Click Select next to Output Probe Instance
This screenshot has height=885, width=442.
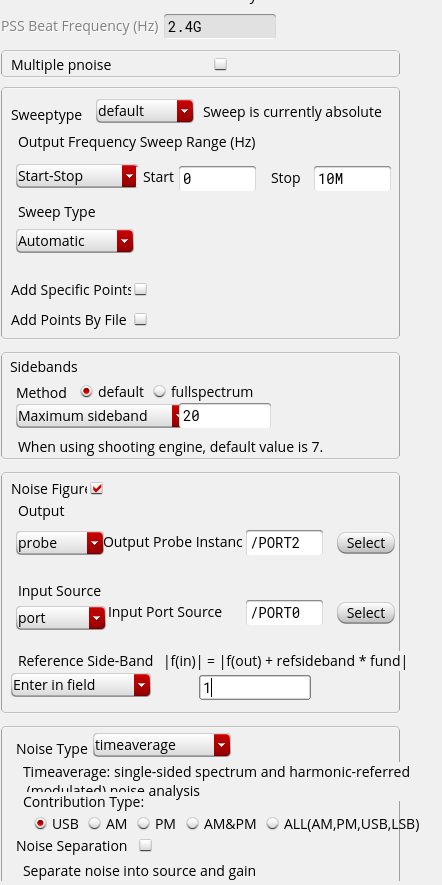click(x=366, y=543)
